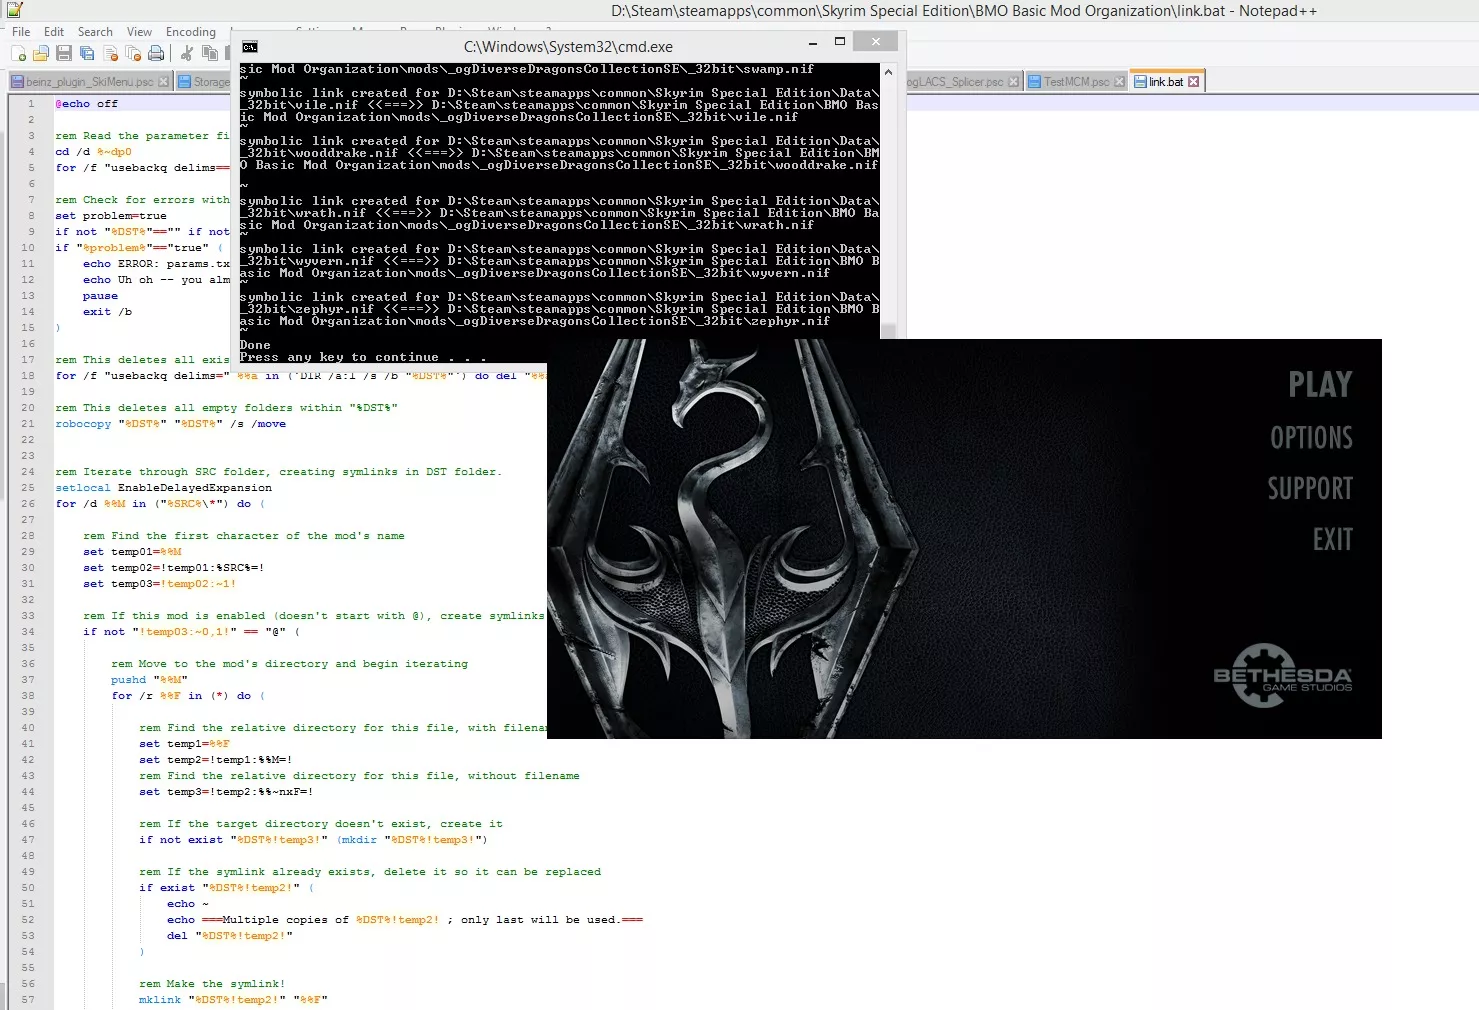The width and height of the screenshot is (1479, 1010).
Task: Close the cmd.exe window
Action: [876, 42]
